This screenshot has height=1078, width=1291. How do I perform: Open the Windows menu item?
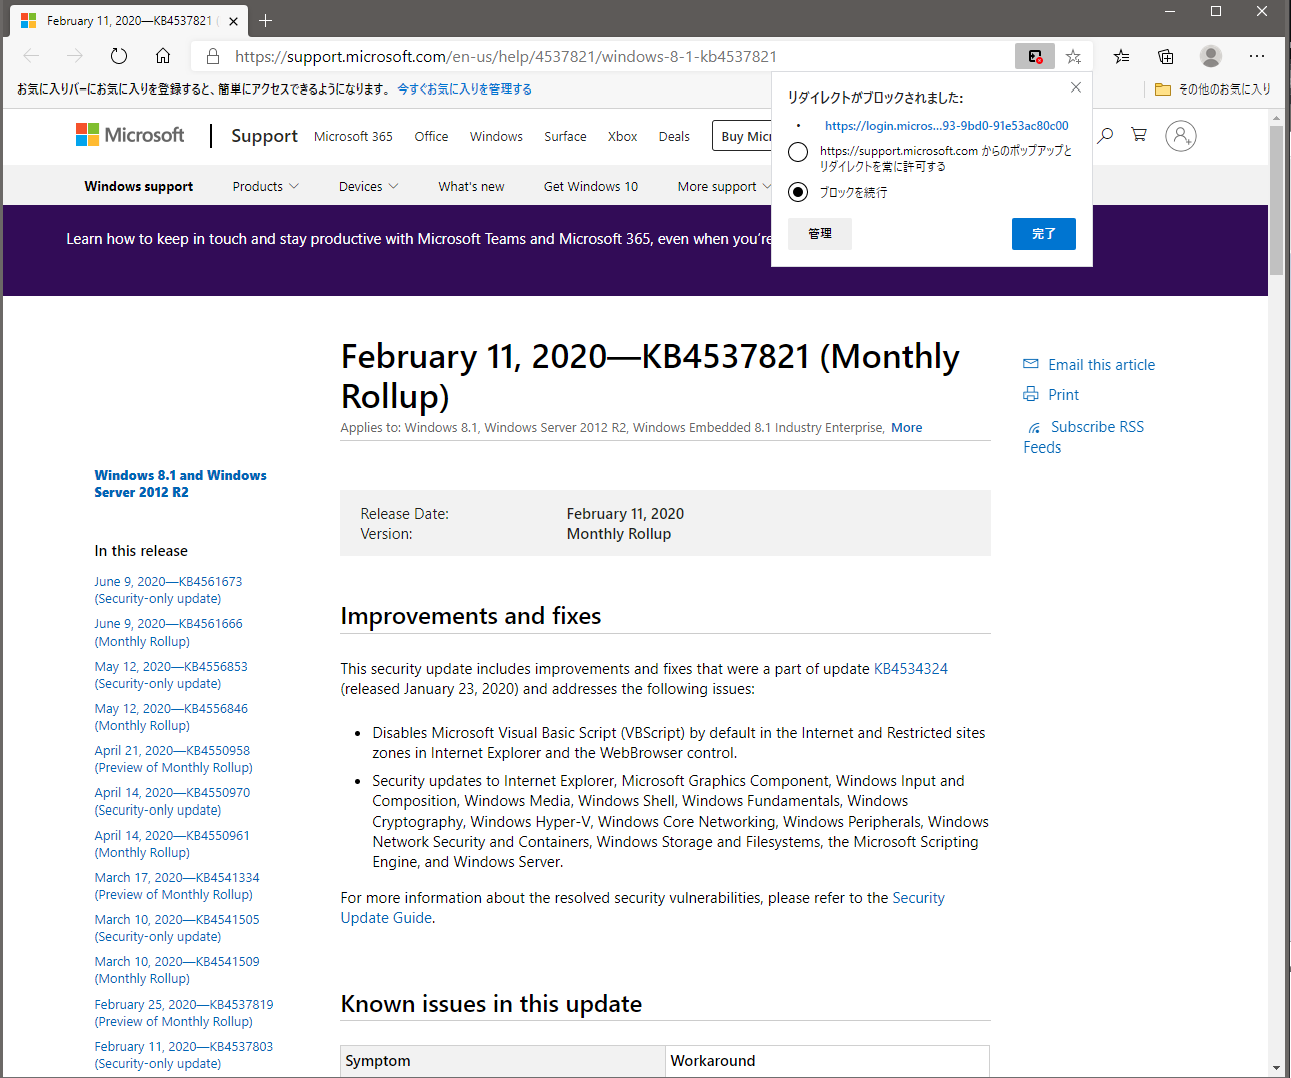tap(496, 136)
